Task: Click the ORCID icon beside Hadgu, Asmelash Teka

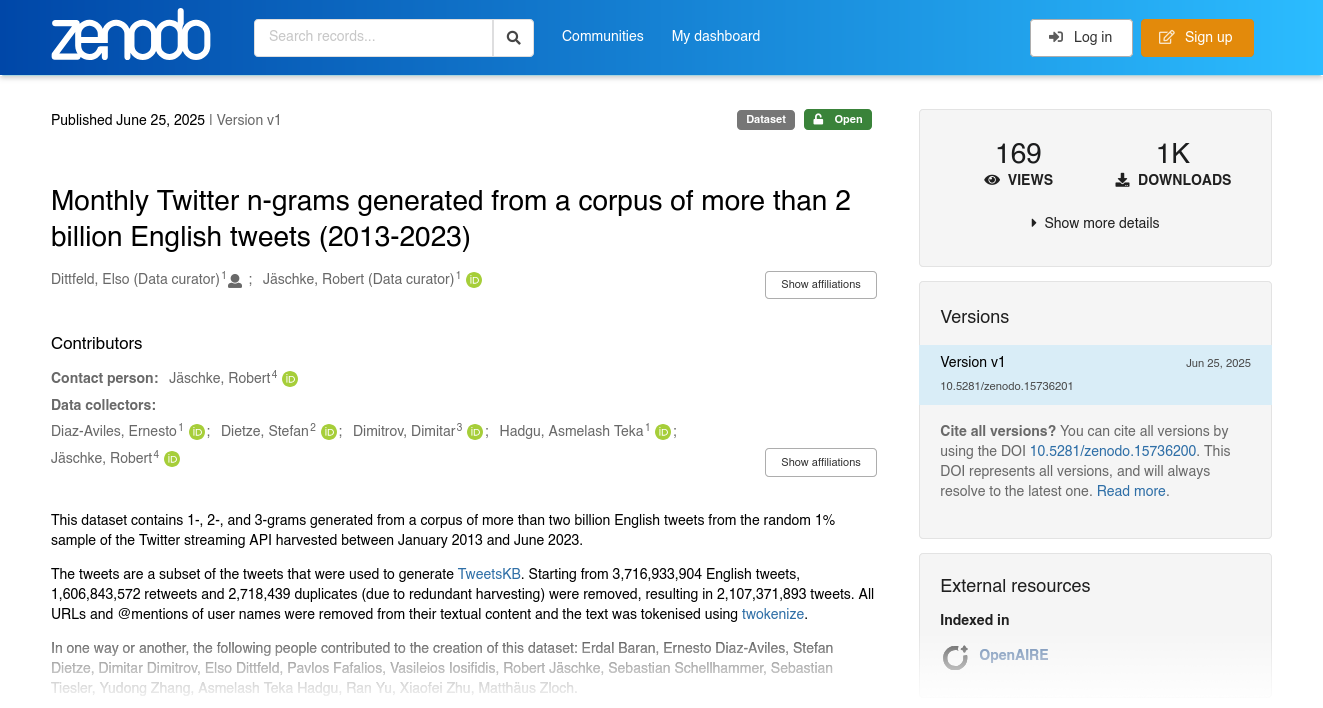Action: pos(663,431)
